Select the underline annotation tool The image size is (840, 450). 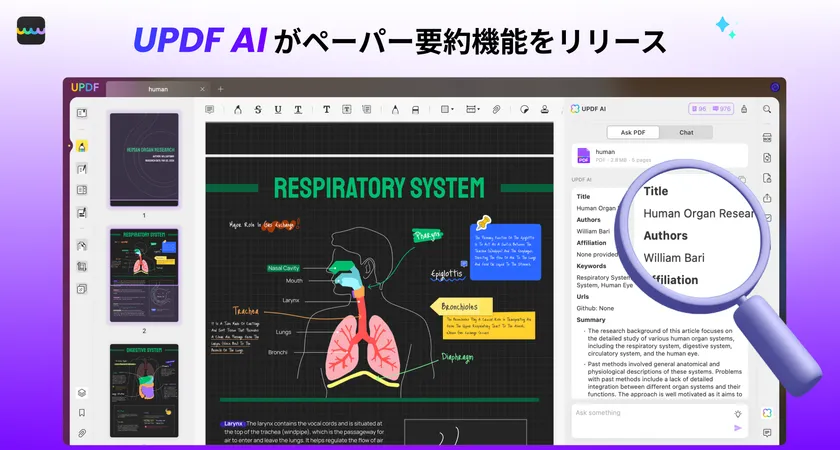coord(277,109)
